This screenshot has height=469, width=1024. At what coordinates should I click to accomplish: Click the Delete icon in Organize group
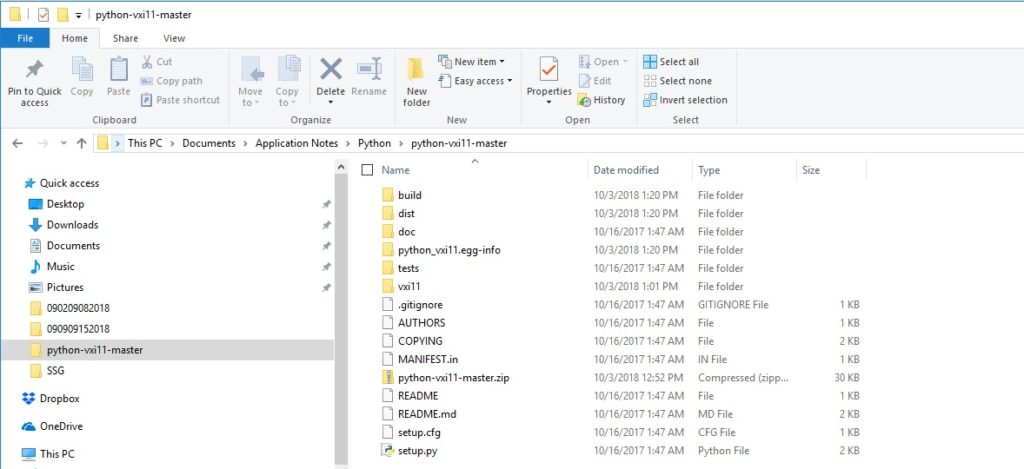[330, 70]
